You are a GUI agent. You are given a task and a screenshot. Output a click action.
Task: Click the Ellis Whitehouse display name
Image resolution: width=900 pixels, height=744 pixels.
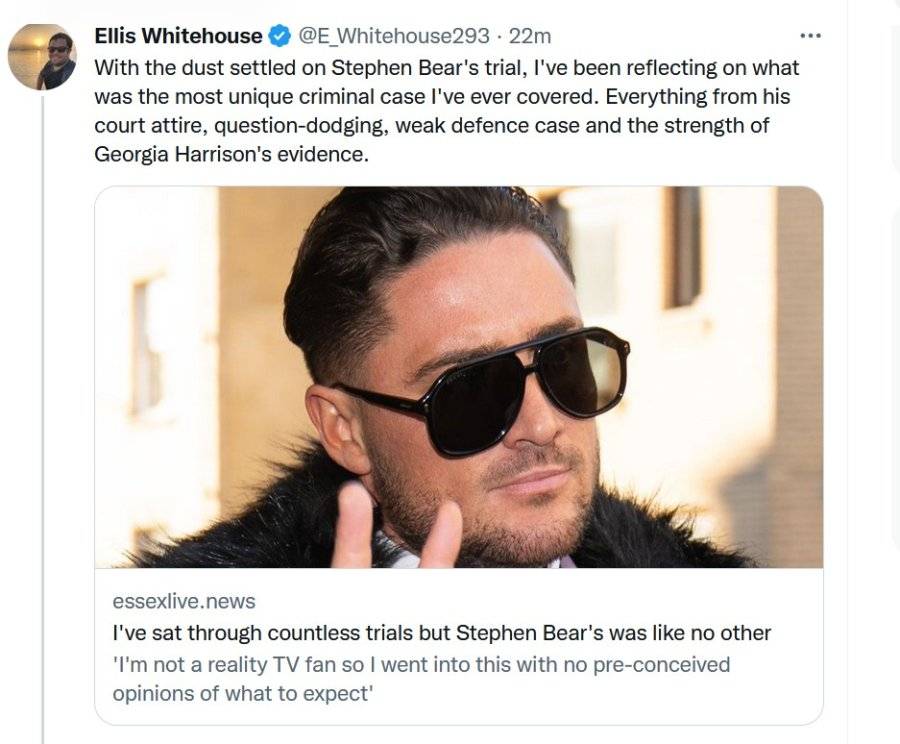[178, 36]
